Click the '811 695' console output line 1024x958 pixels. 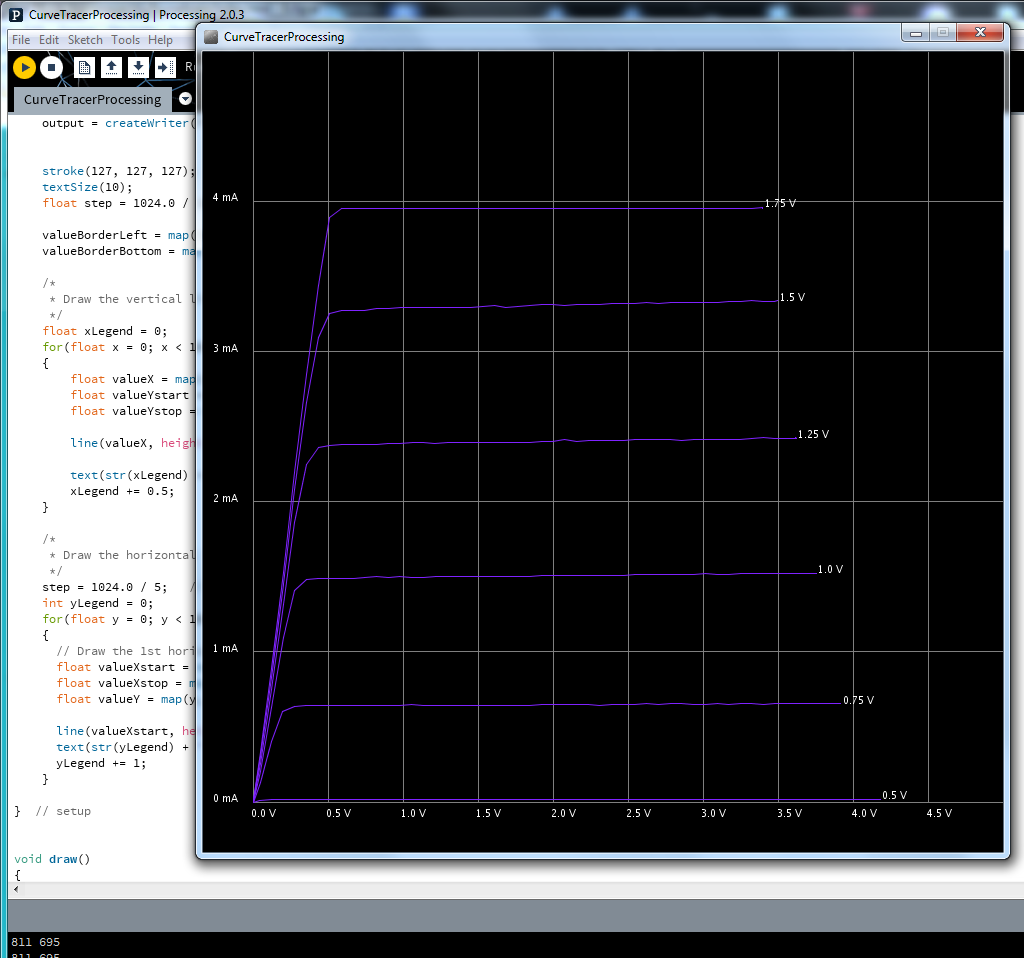[35, 942]
